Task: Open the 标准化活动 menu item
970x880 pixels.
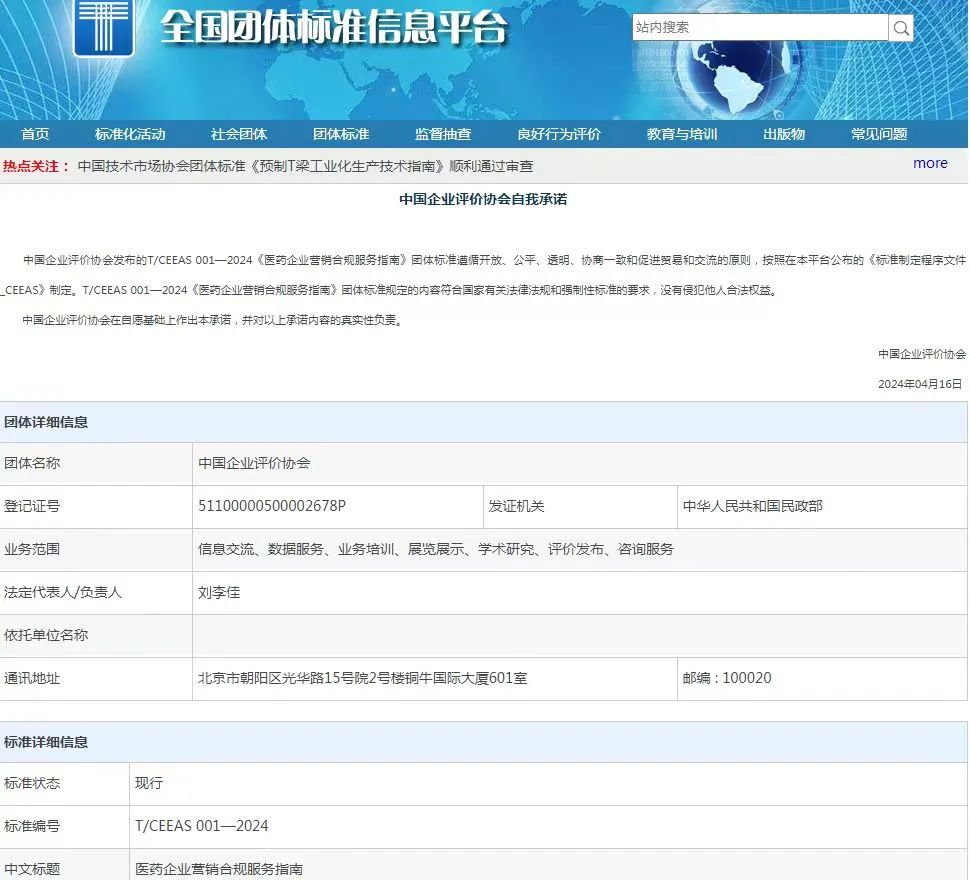Action: click(x=130, y=134)
